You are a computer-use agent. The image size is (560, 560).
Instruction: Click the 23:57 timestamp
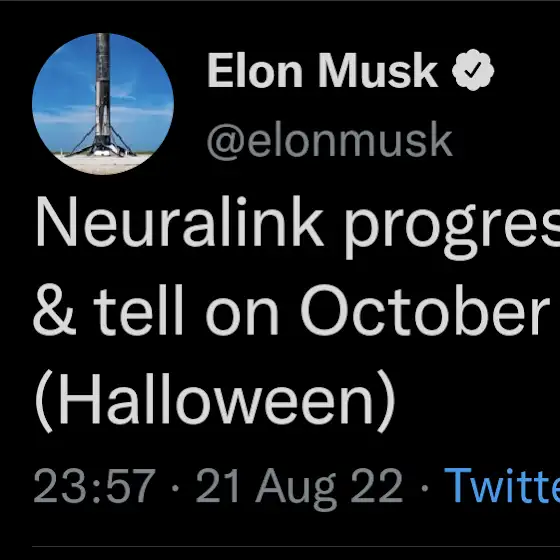[x=95, y=486]
